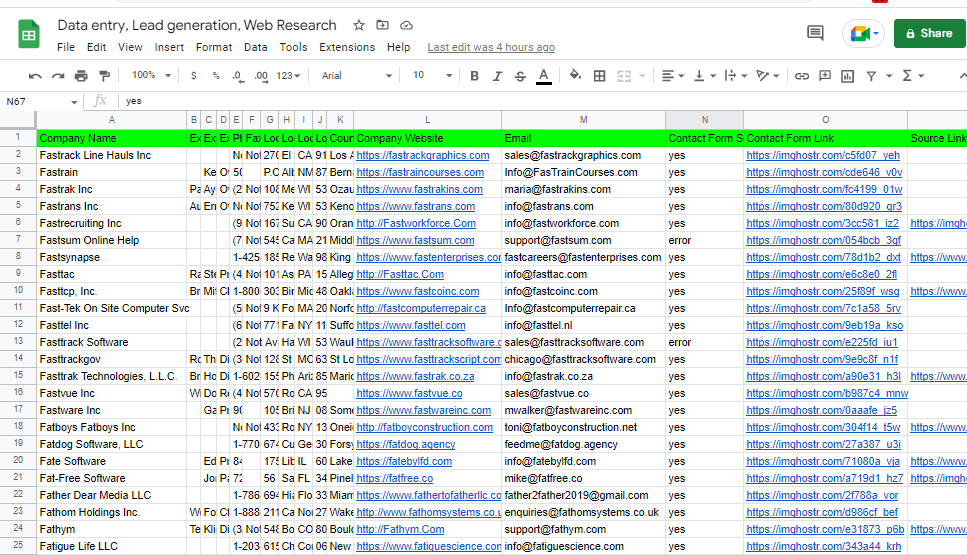This screenshot has width=967, height=555.
Task: Click the Insert link icon
Action: pos(801,76)
